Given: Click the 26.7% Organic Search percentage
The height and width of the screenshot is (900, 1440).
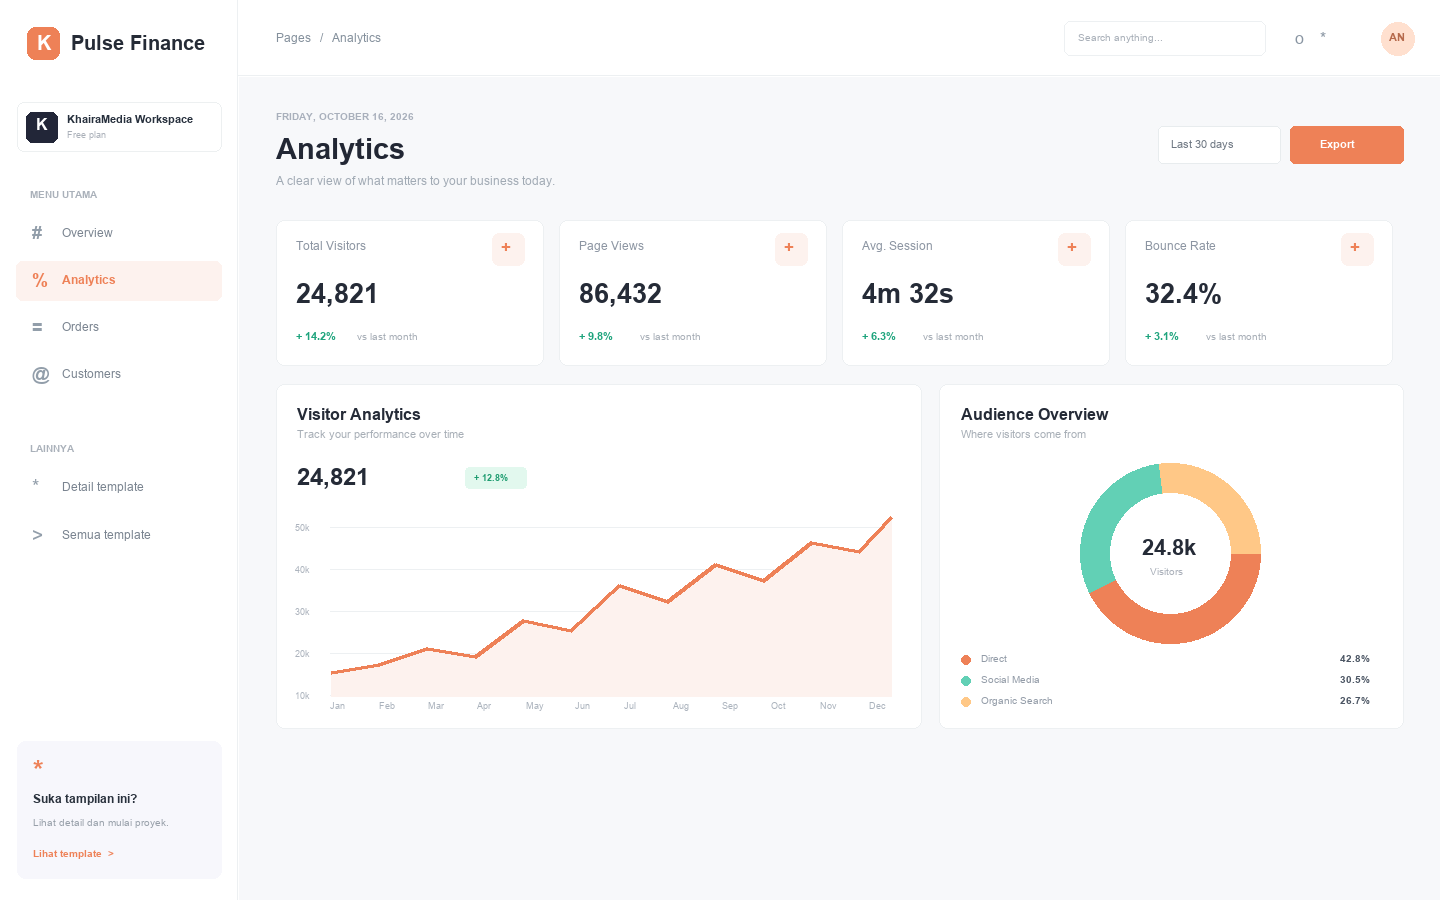Looking at the screenshot, I should coord(1355,701).
